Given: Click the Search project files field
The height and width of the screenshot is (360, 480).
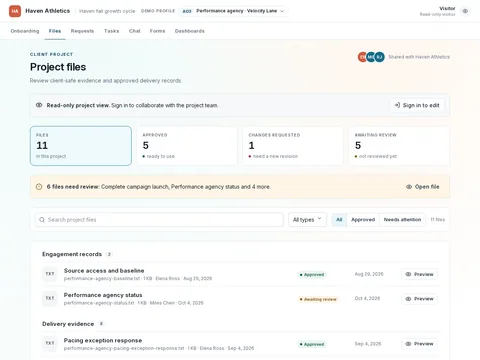Looking at the screenshot, I should [x=159, y=220].
